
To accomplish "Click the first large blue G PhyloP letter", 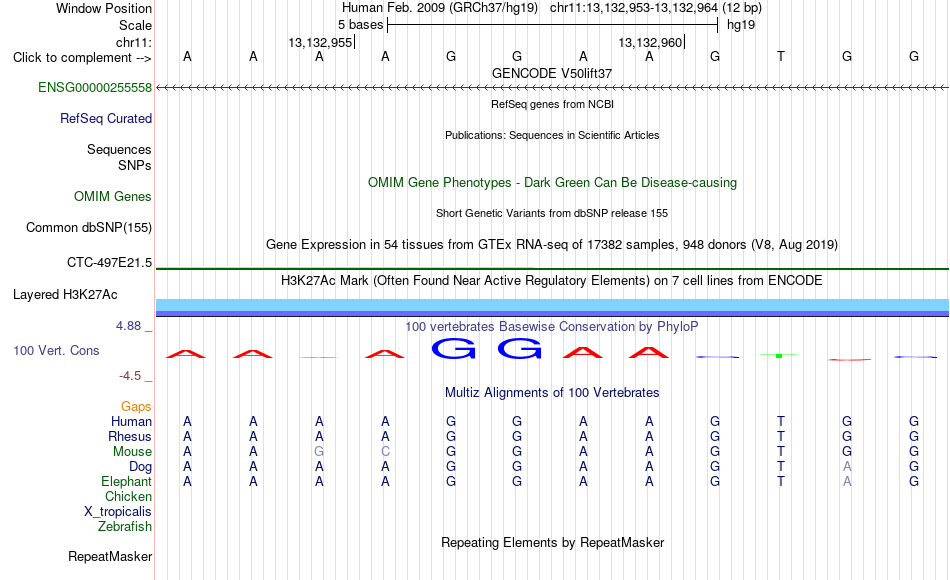I will click(453, 348).
